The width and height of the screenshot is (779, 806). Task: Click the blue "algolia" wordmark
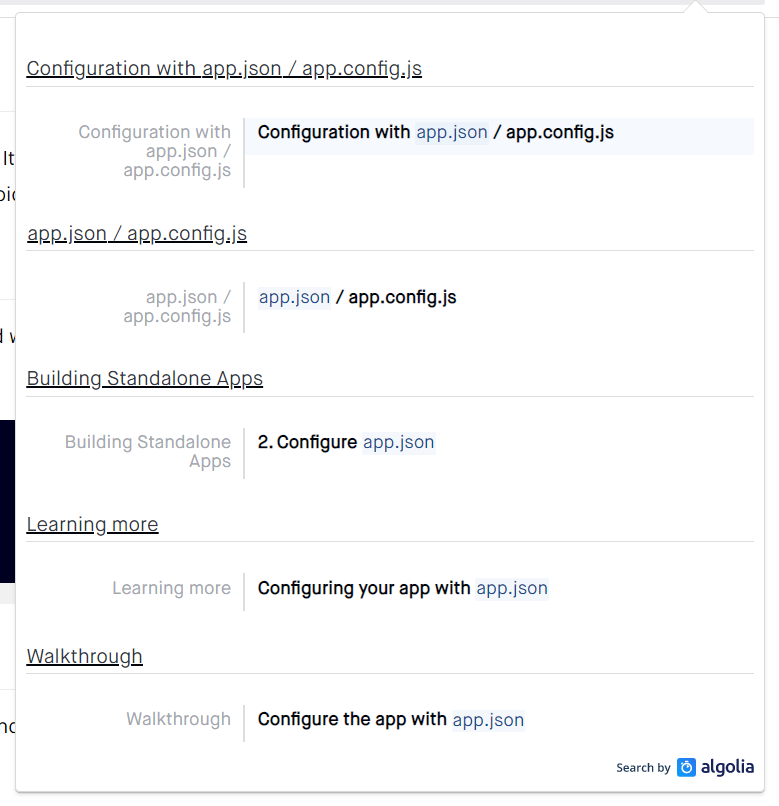click(727, 767)
